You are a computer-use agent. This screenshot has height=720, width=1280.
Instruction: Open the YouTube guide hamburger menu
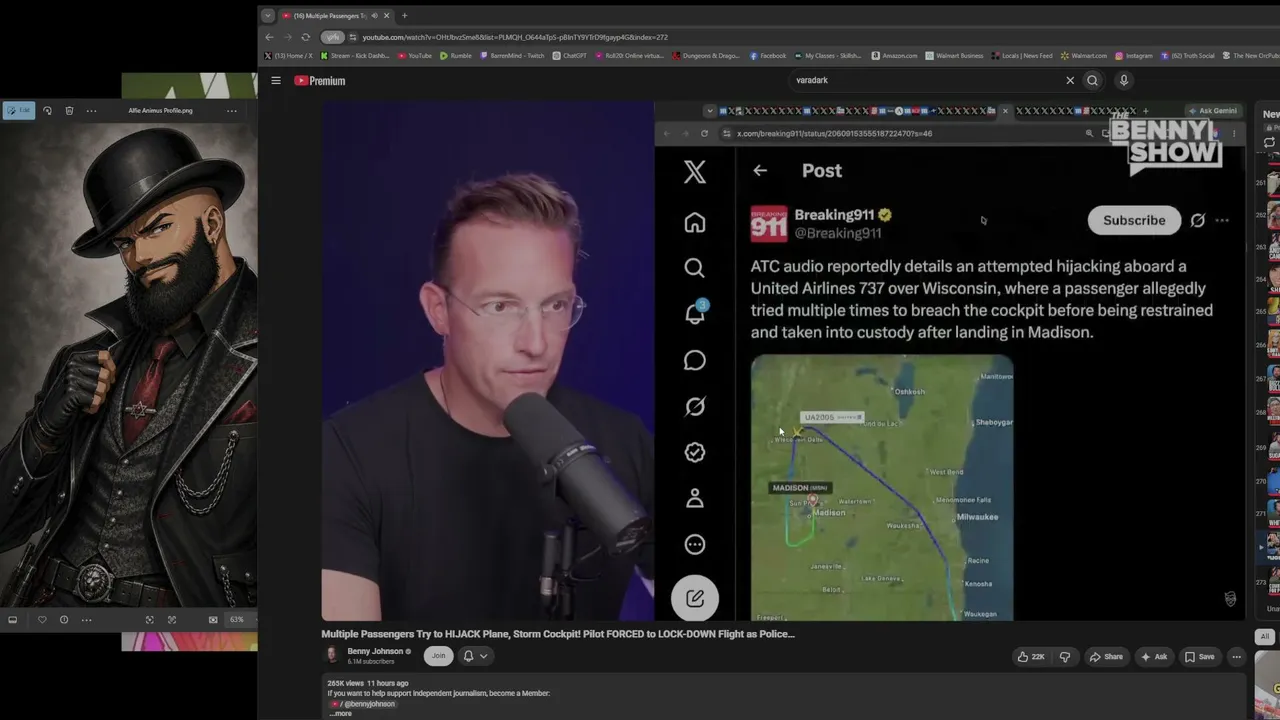tap(276, 81)
